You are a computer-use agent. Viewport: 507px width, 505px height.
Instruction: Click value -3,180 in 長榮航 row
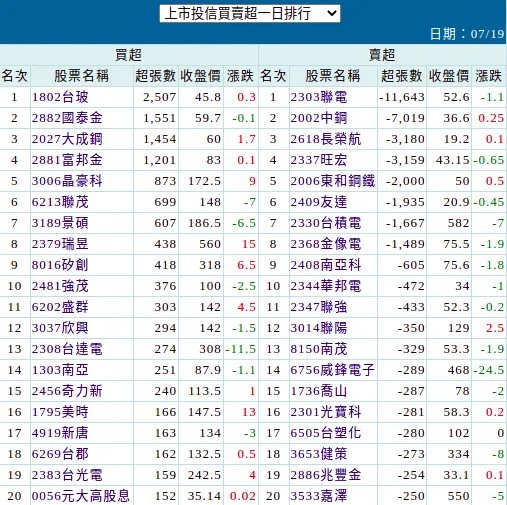[x=405, y=139]
